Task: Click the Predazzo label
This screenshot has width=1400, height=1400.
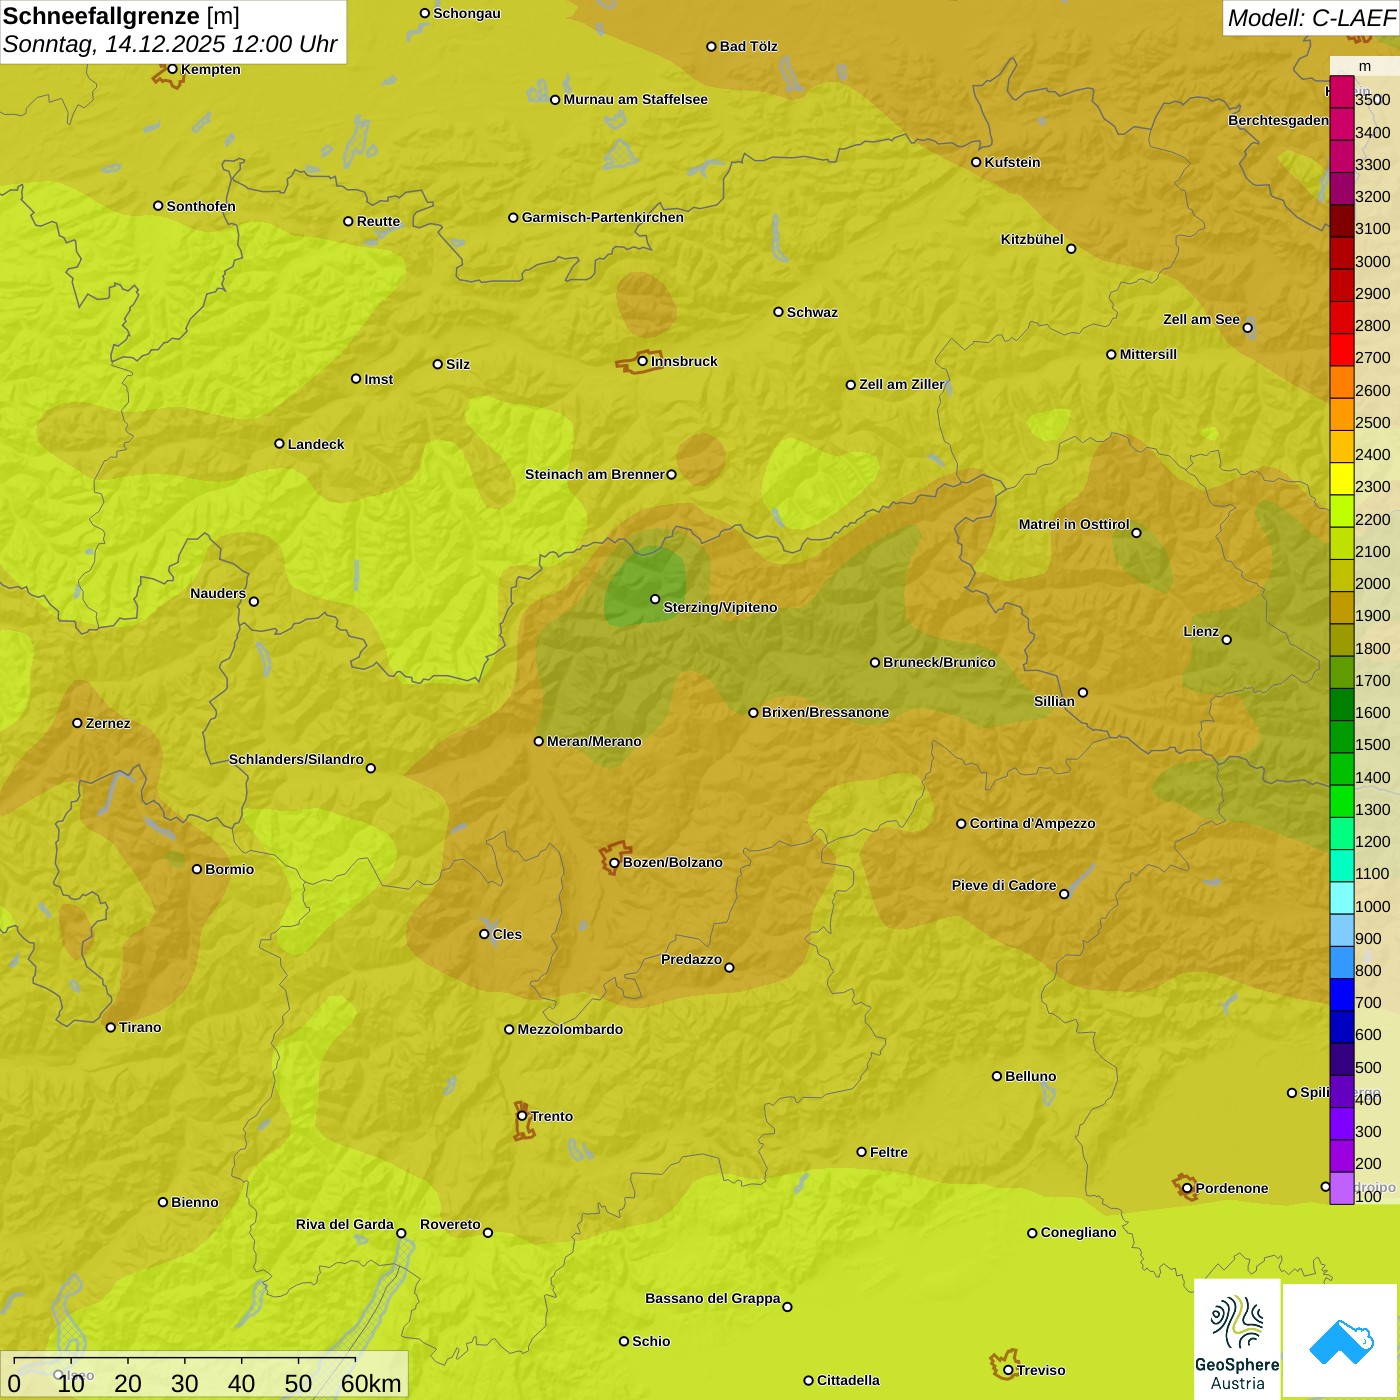Action: (691, 959)
